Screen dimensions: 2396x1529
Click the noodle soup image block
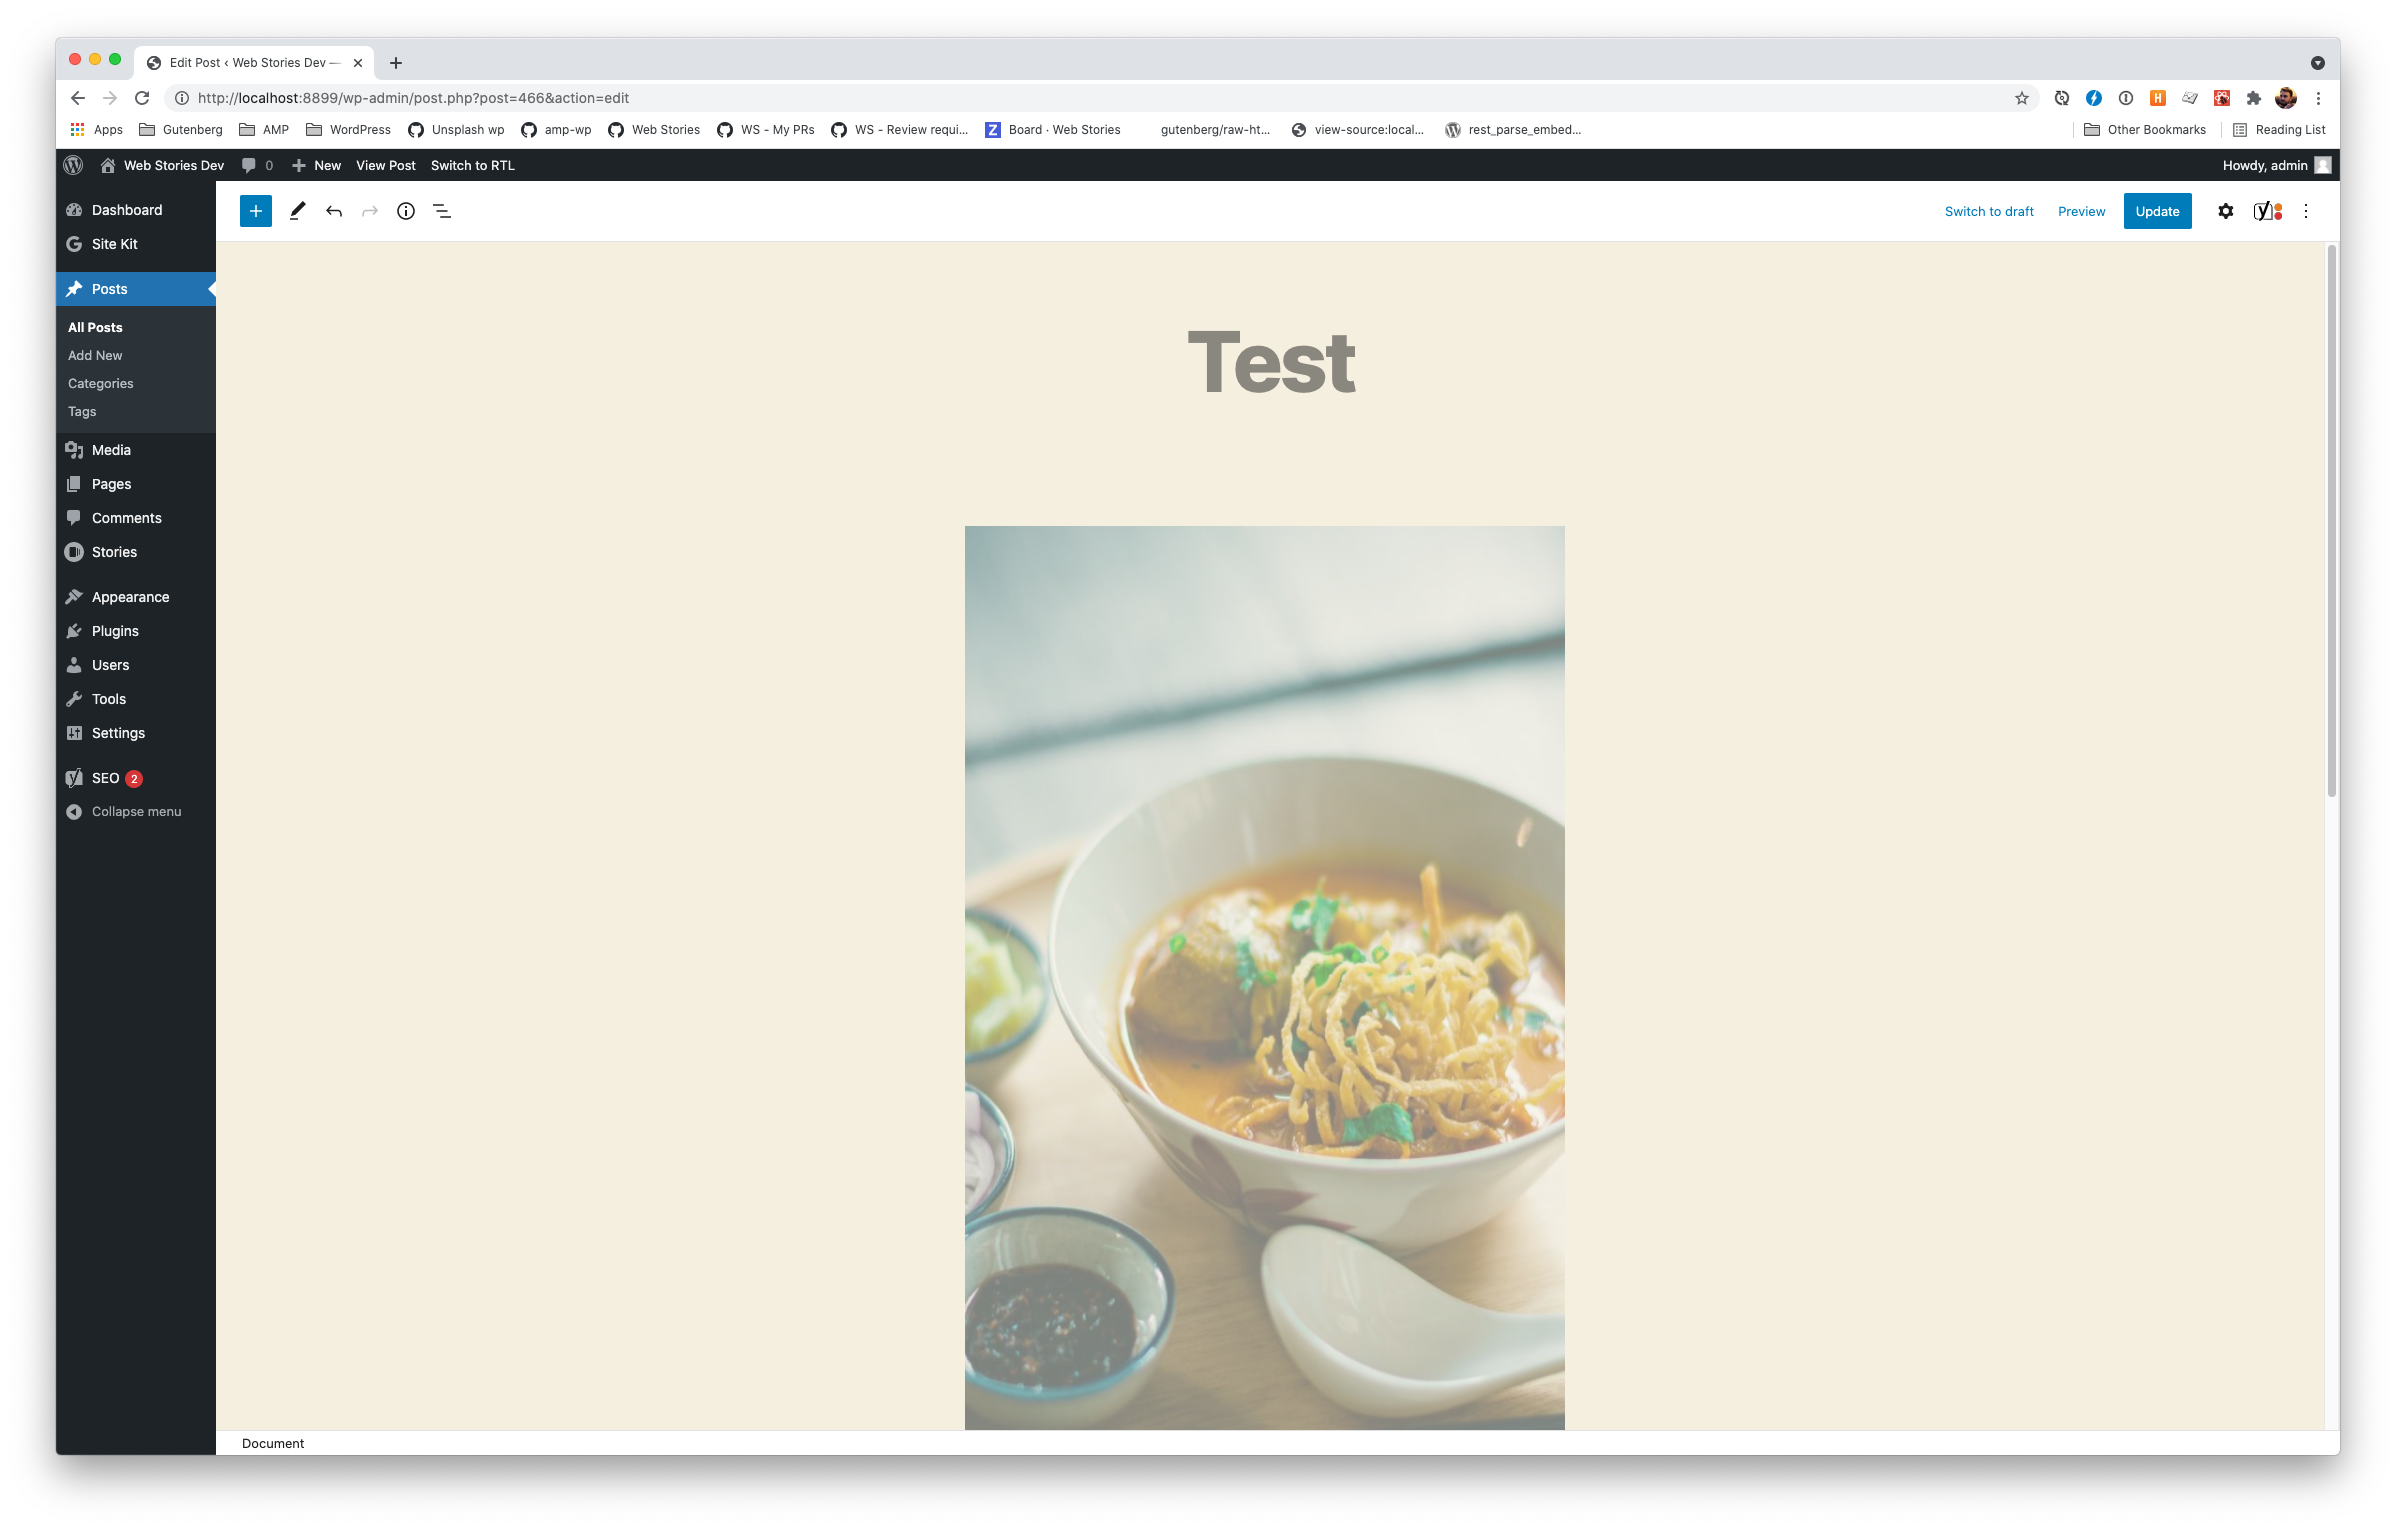pyautogui.click(x=1263, y=980)
